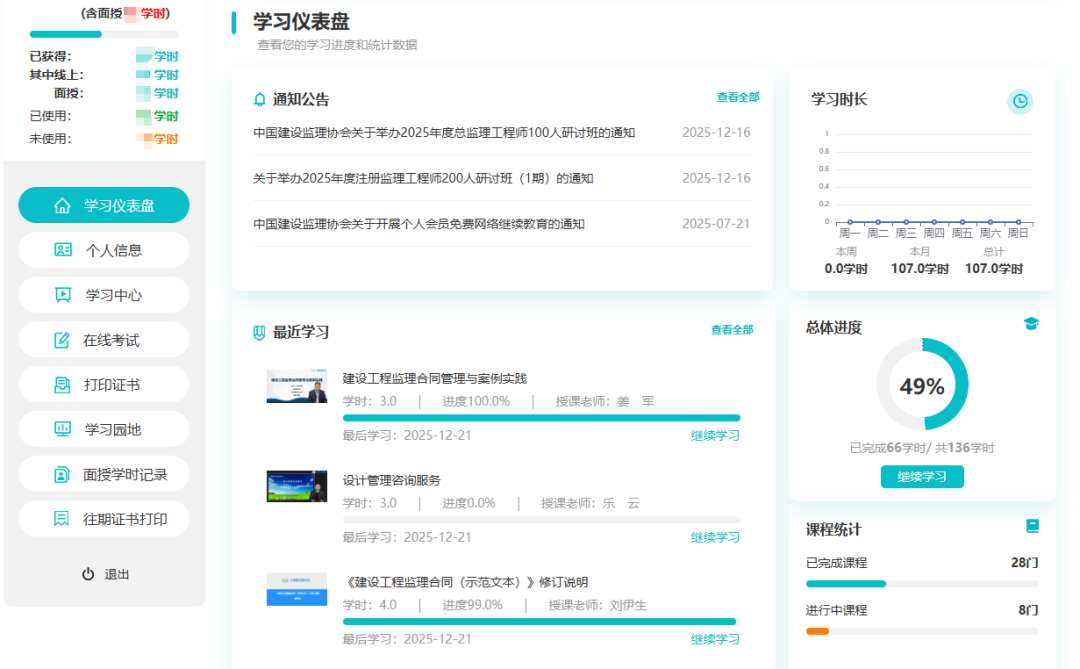Click the power icon next to 退出
Viewport: 1080px width, 669px height.
point(88,574)
